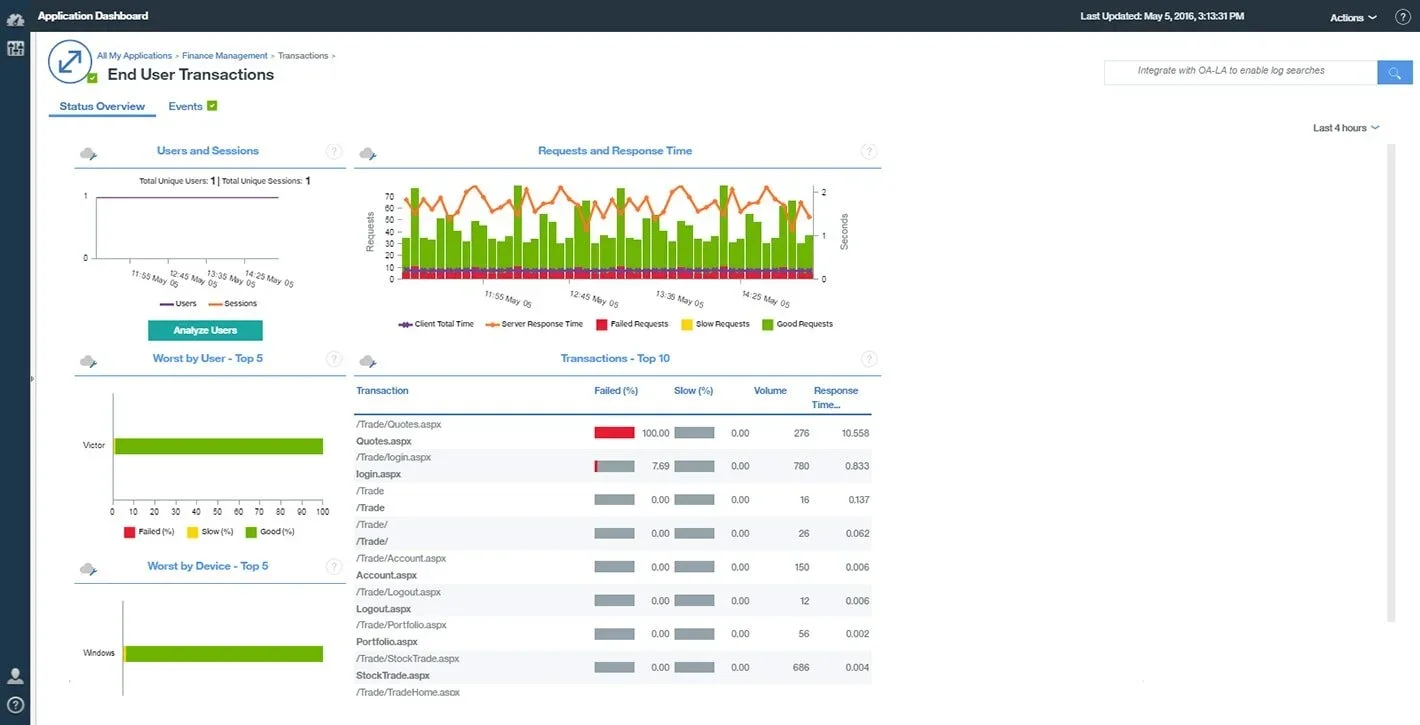Open the Actions dropdown menu
This screenshot has width=1420, height=725.
pyautogui.click(x=1353, y=17)
